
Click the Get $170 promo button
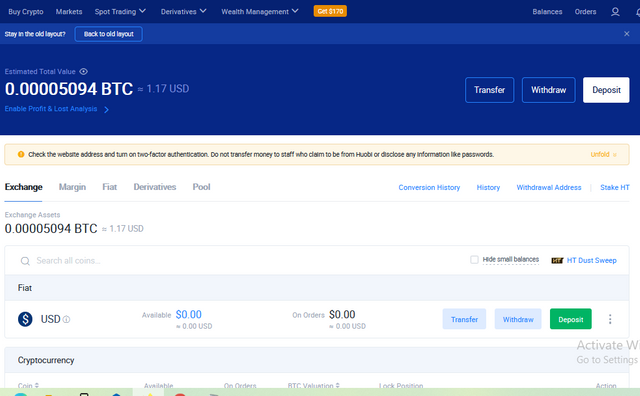330,11
